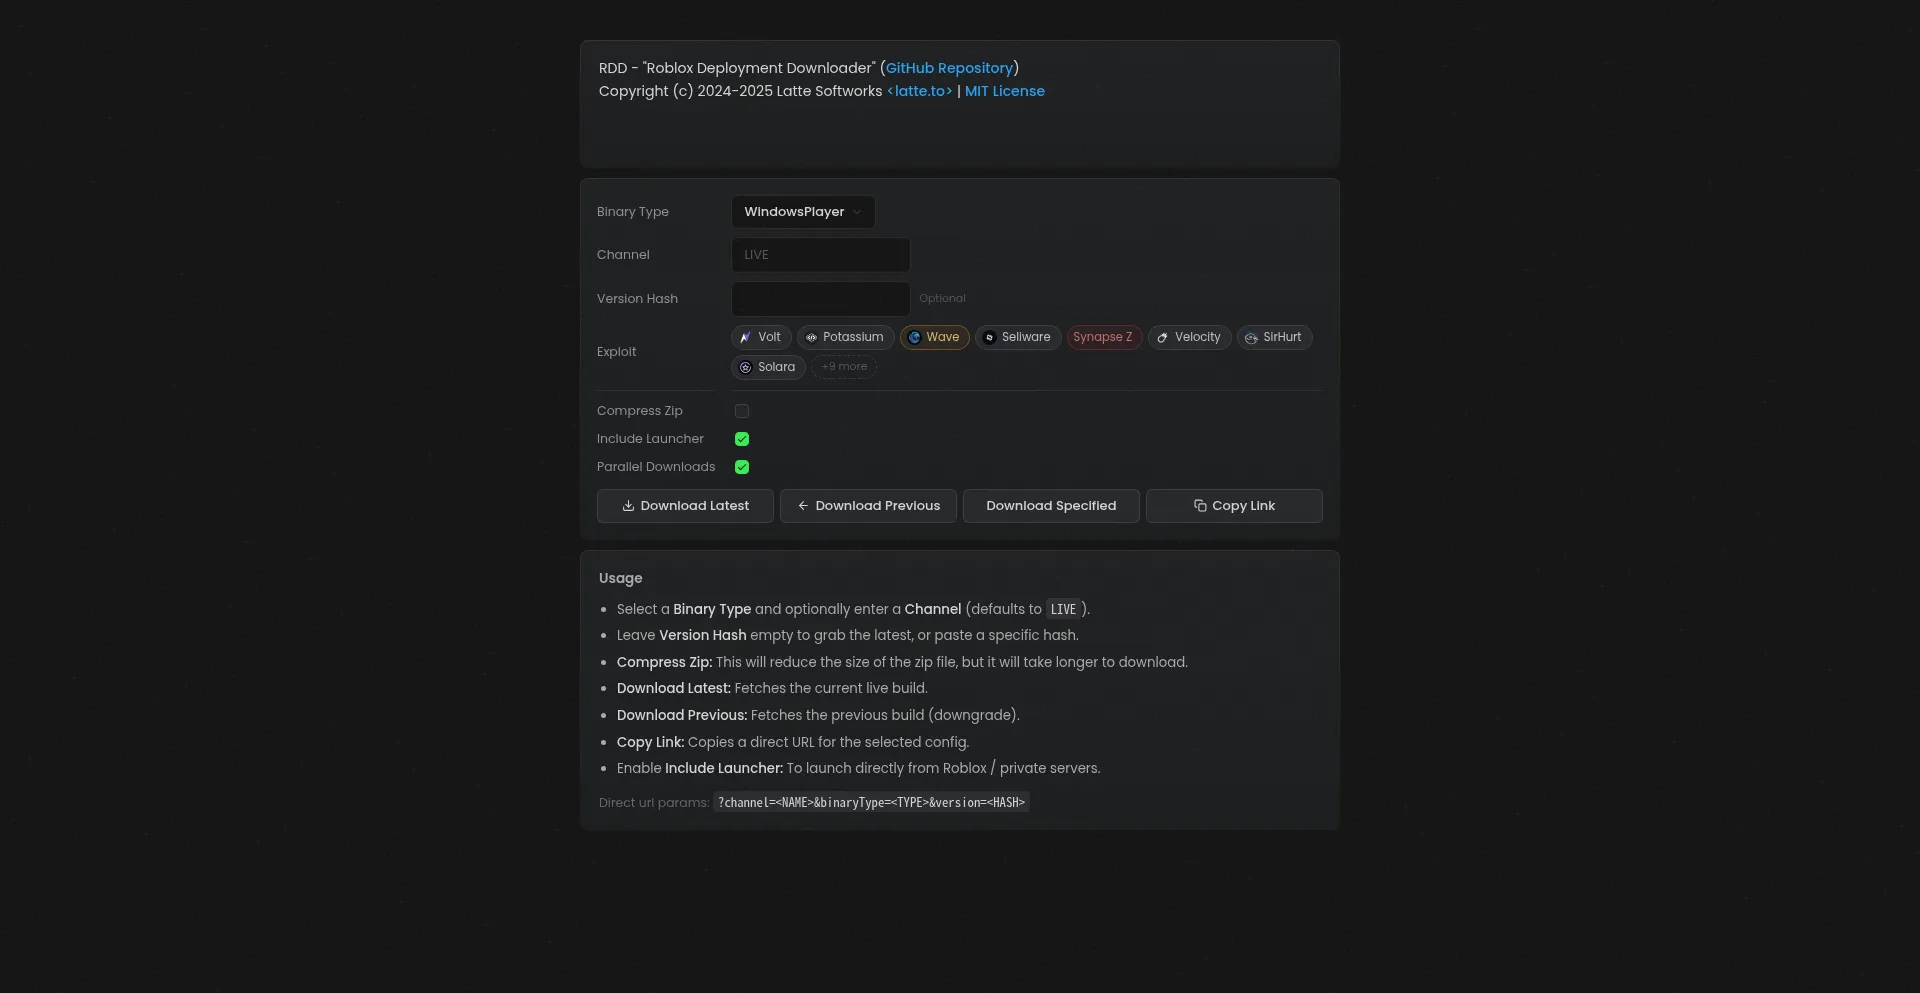Click the Parallel Downloads label
Viewport: 1920px width, 993px height.
[x=656, y=467]
